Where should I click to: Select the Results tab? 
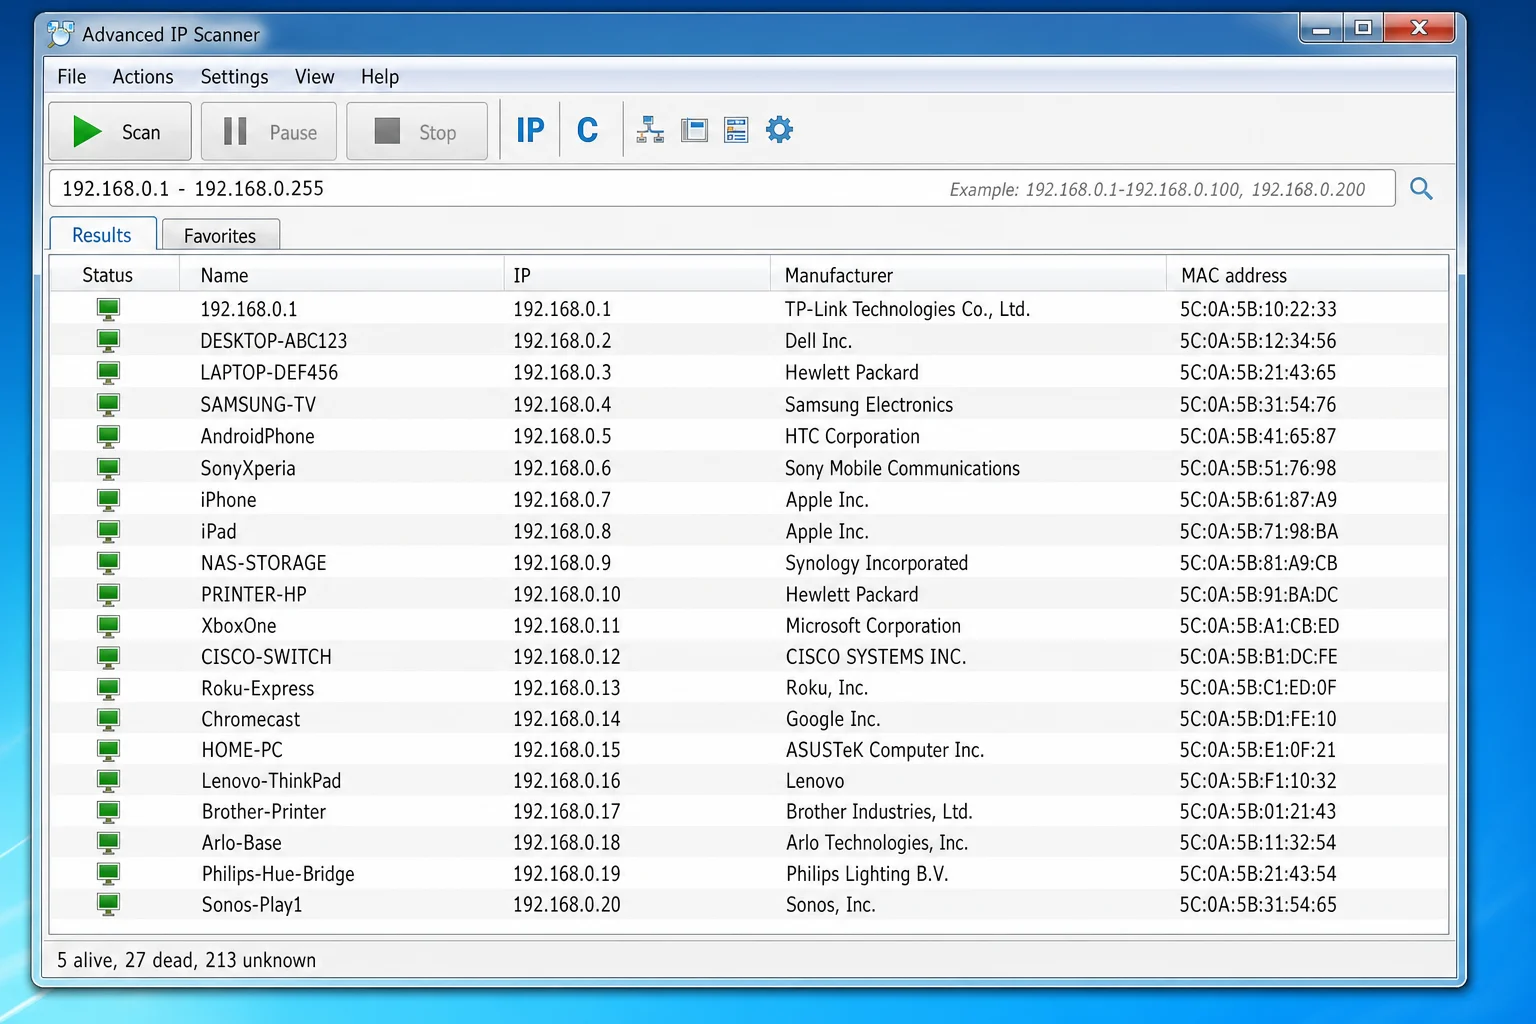click(x=103, y=234)
